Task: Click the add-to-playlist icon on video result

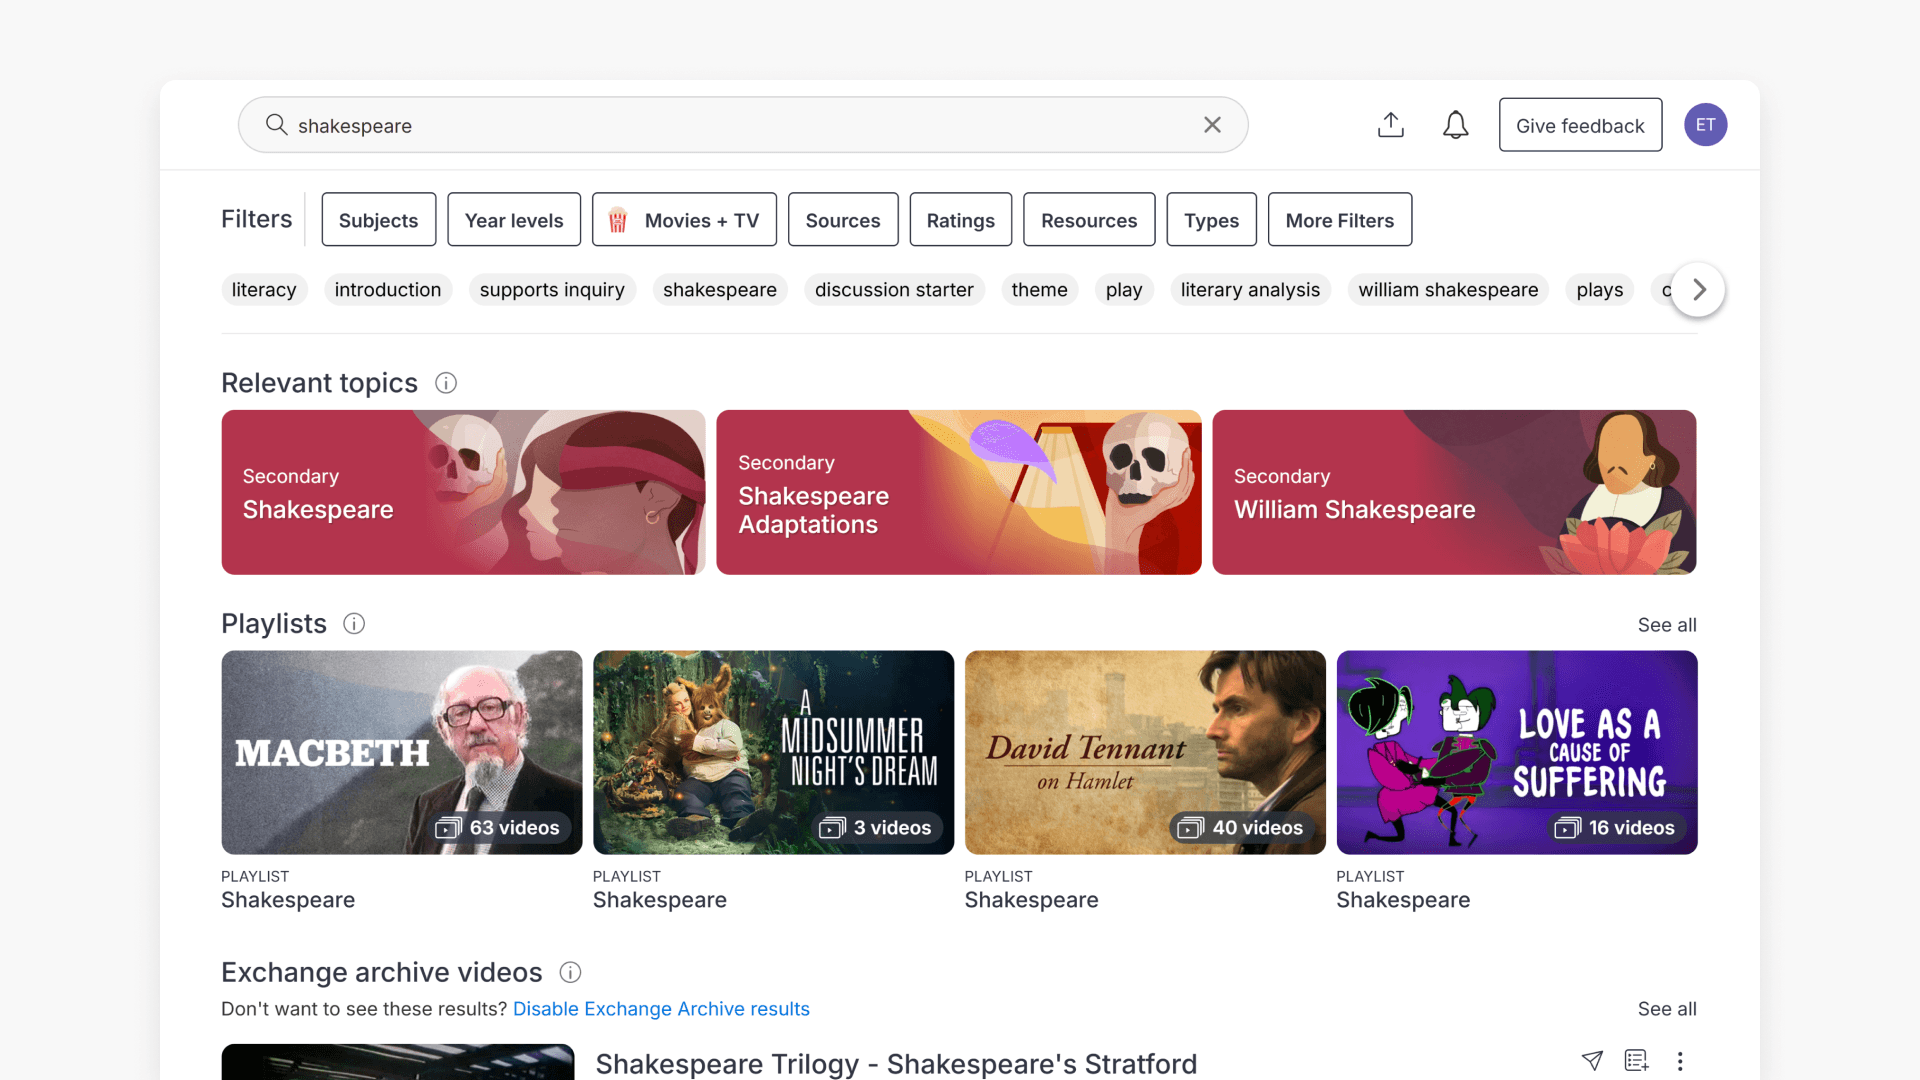Action: click(1636, 1061)
